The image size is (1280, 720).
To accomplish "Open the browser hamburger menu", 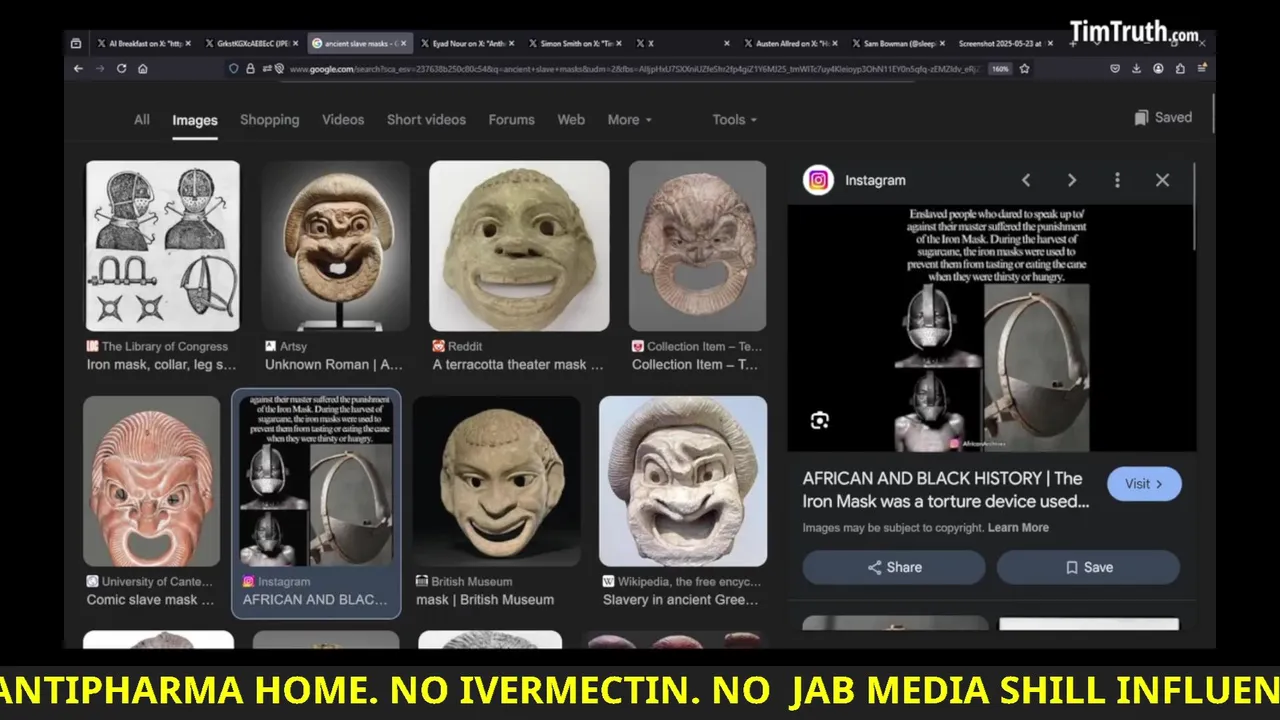I will (x=1202, y=69).
